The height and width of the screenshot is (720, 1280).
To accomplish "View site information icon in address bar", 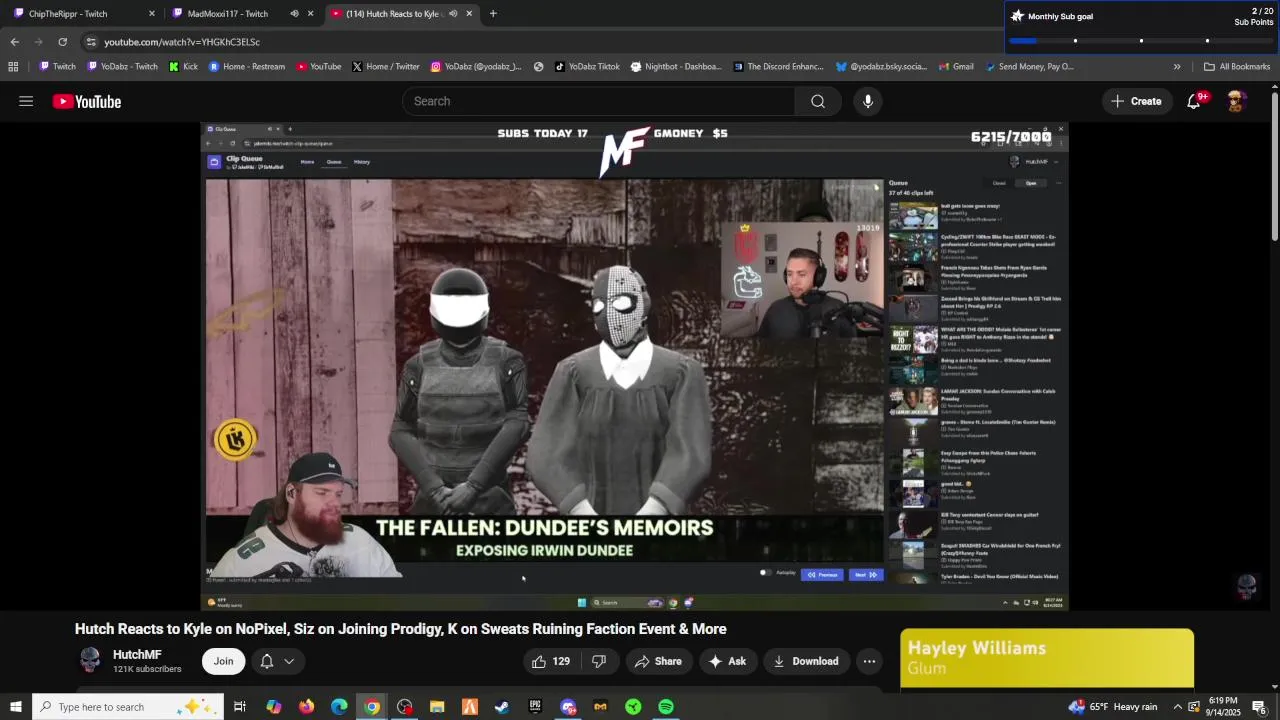I will tap(91, 42).
